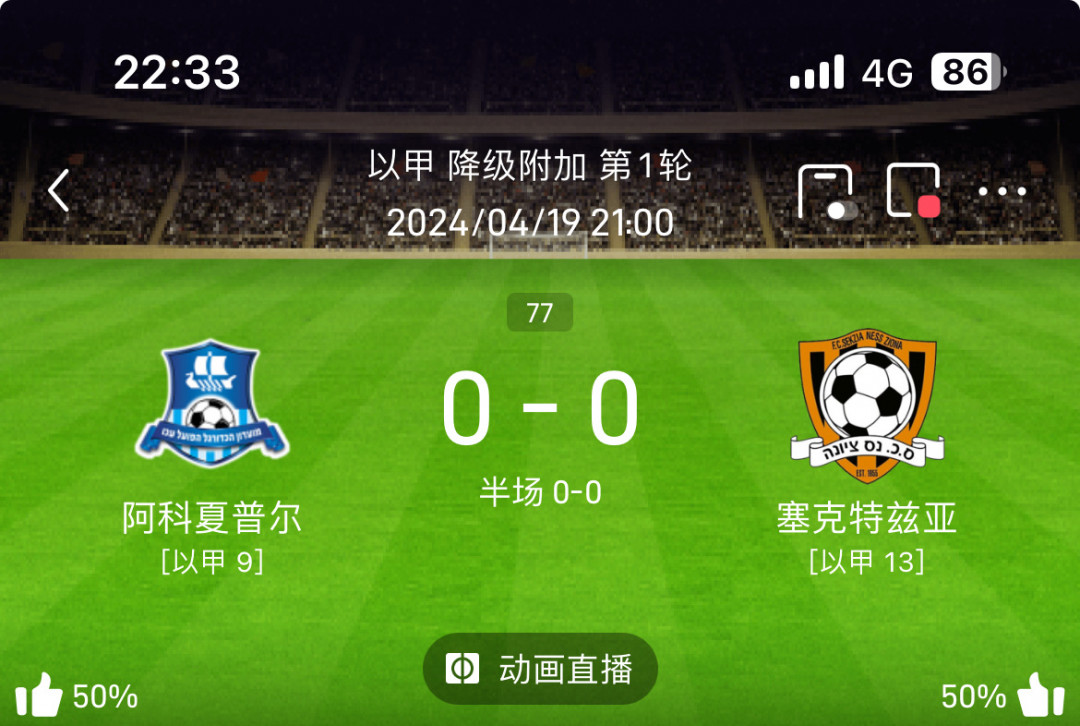Open the 阿科夏普尔 team name

pyautogui.click(x=212, y=517)
